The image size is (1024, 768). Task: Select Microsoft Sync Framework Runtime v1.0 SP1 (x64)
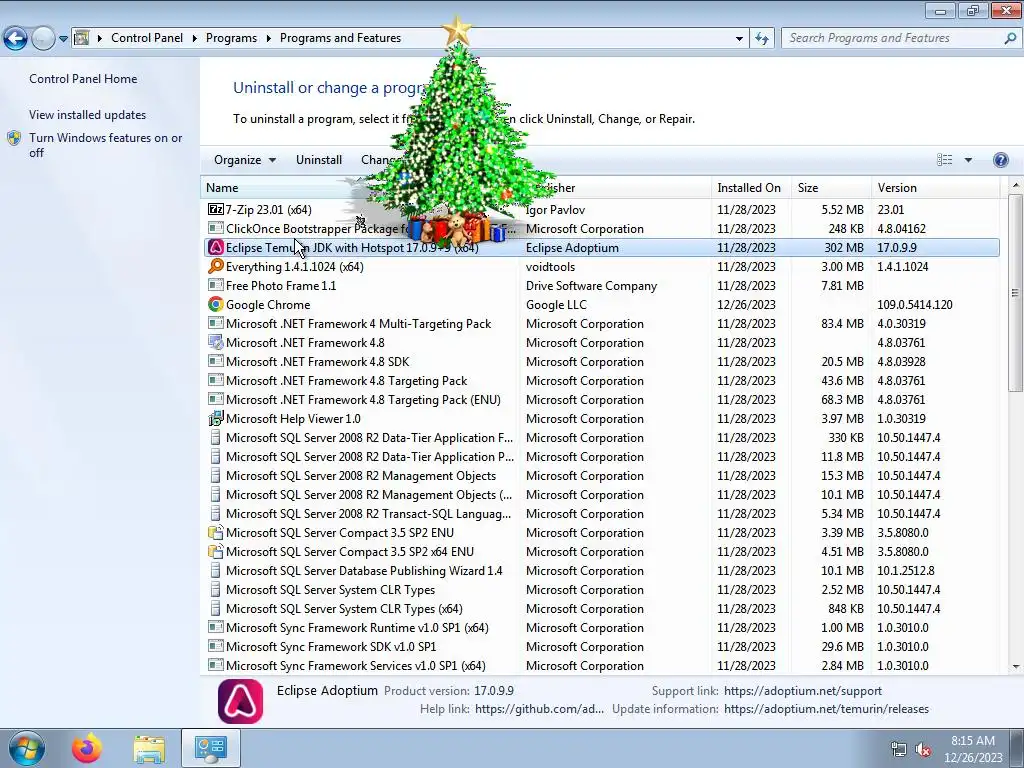pos(600,628)
